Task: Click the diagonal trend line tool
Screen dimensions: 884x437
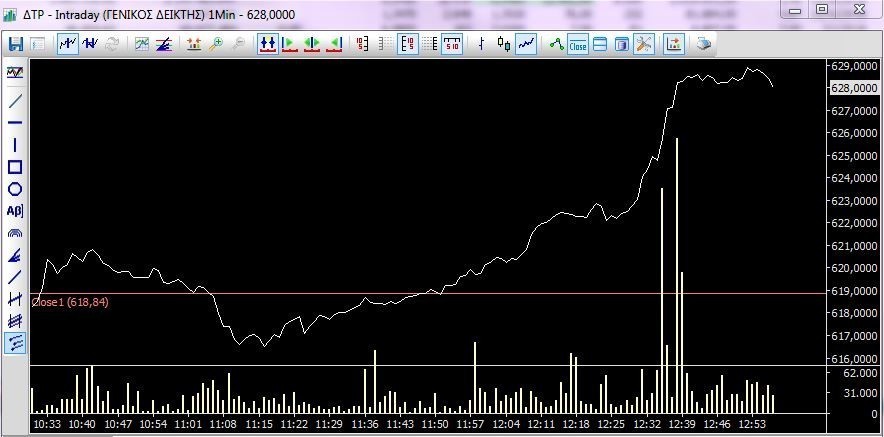Action: (15, 101)
